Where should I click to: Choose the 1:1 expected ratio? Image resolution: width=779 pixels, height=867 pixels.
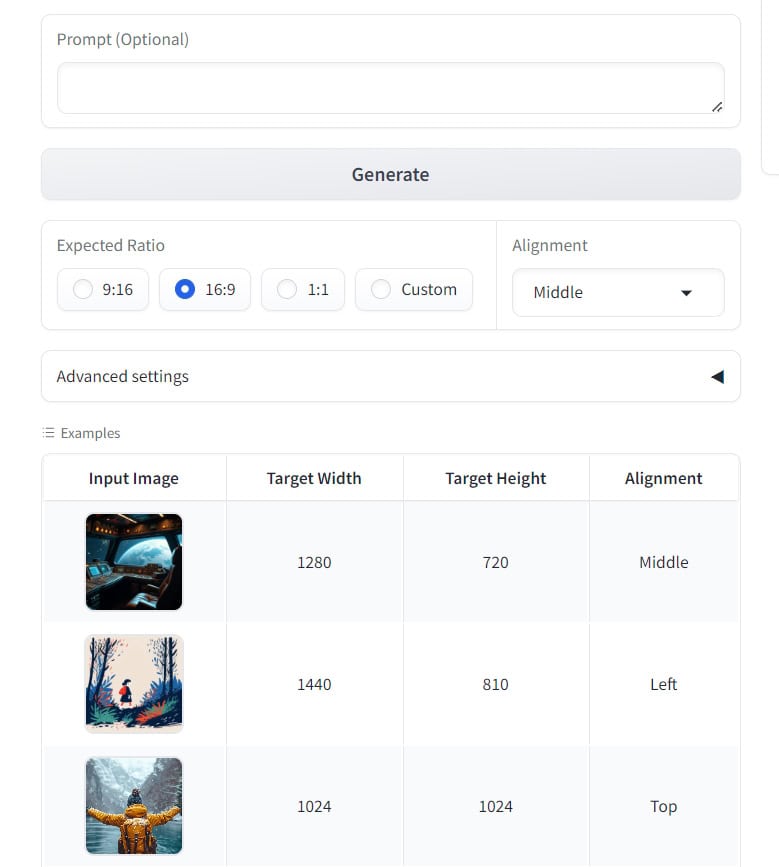click(287, 290)
